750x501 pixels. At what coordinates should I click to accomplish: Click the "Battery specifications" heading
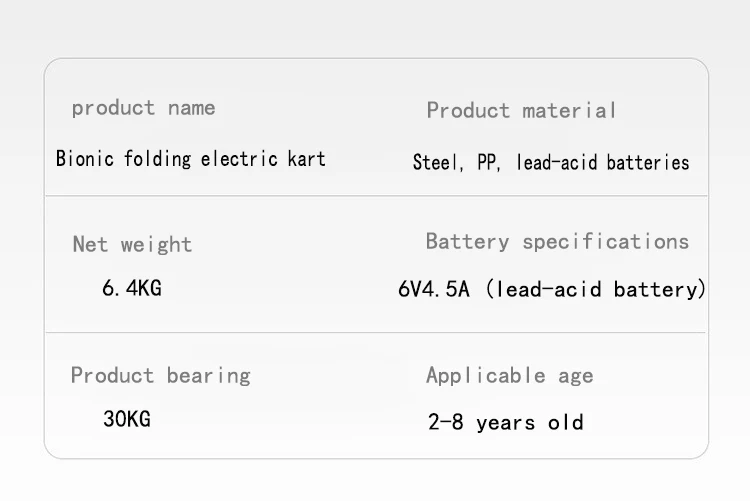[557, 242]
